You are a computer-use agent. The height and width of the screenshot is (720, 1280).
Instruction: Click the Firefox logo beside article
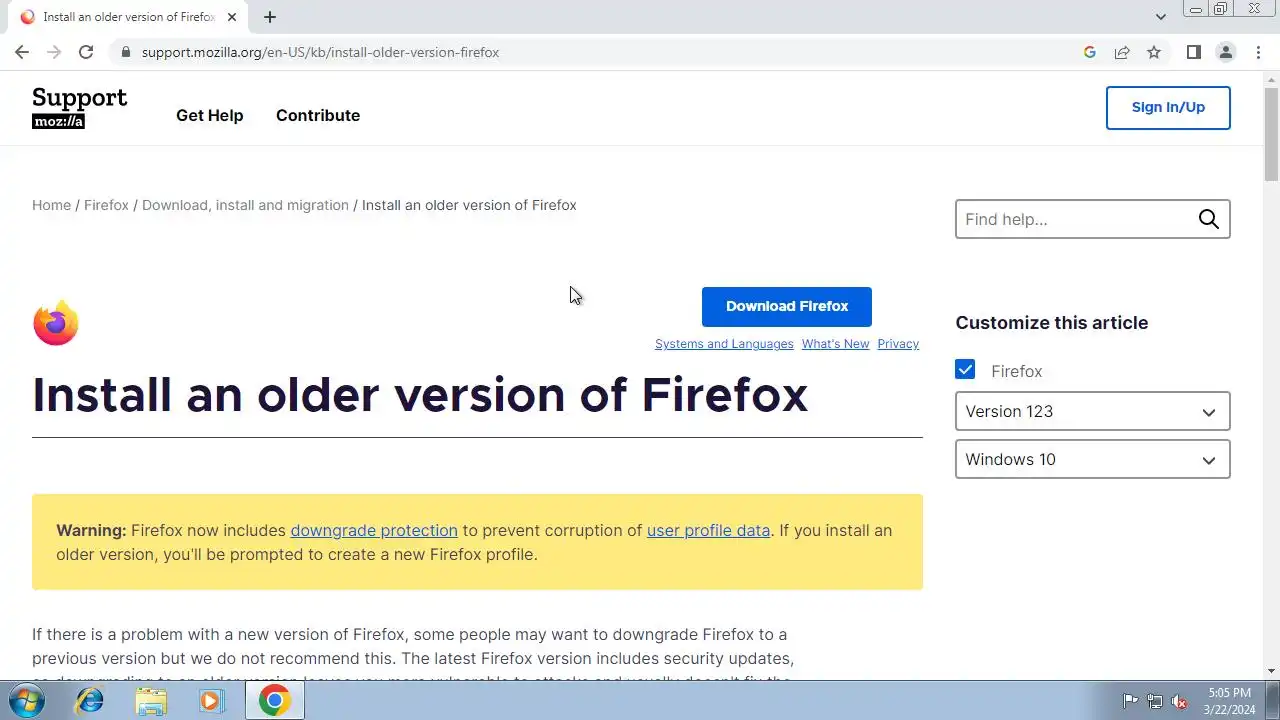point(56,322)
